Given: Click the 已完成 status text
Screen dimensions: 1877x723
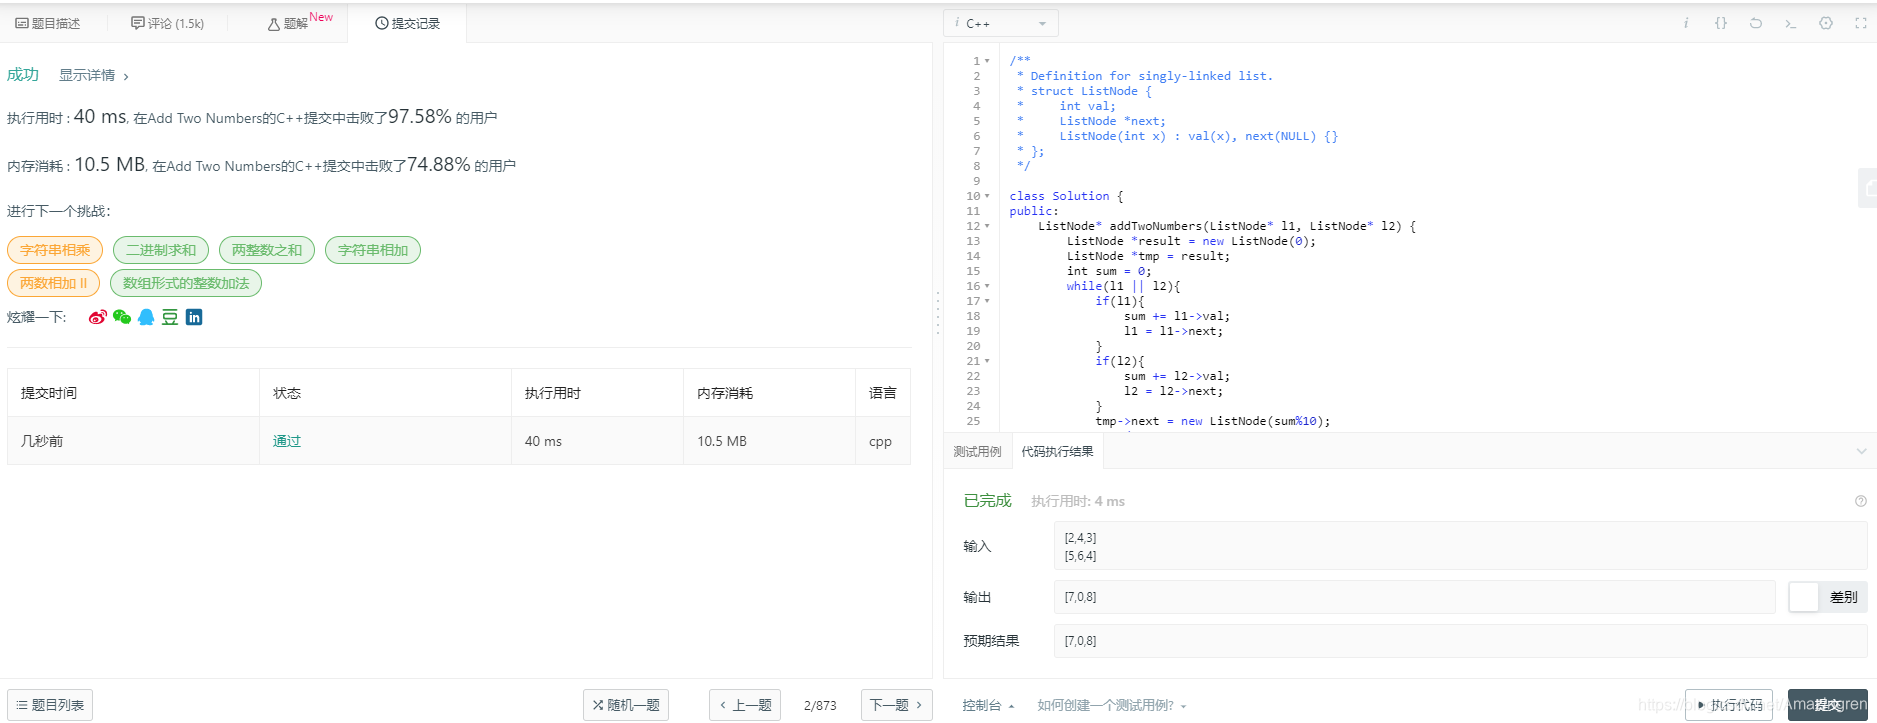Looking at the screenshot, I should (x=988, y=501).
